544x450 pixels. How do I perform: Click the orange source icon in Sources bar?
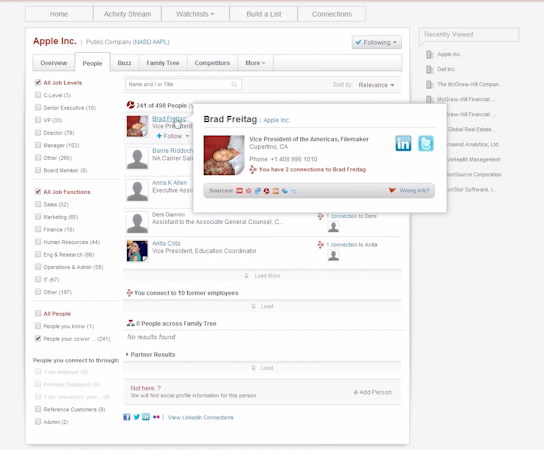click(275, 191)
